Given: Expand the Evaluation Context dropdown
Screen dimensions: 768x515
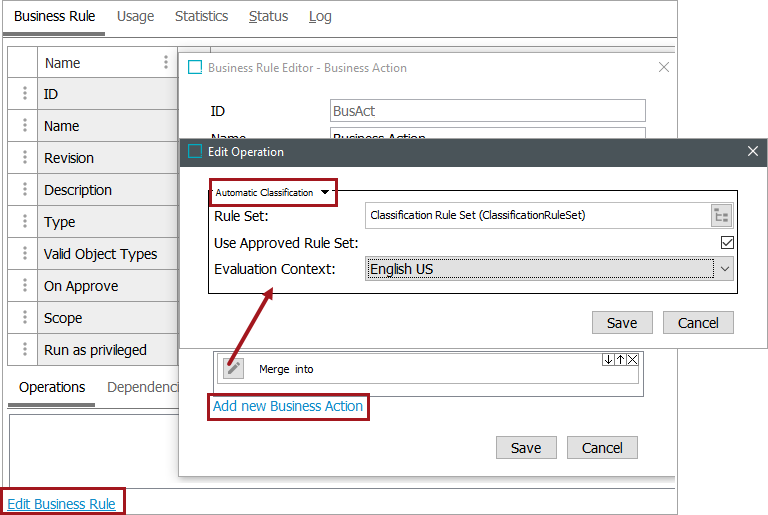Looking at the screenshot, I should tap(725, 269).
